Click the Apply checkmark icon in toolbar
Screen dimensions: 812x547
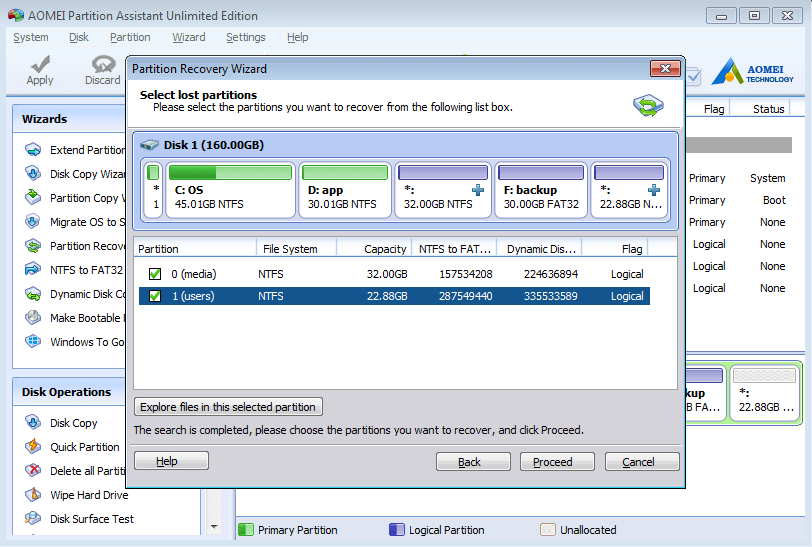point(40,64)
